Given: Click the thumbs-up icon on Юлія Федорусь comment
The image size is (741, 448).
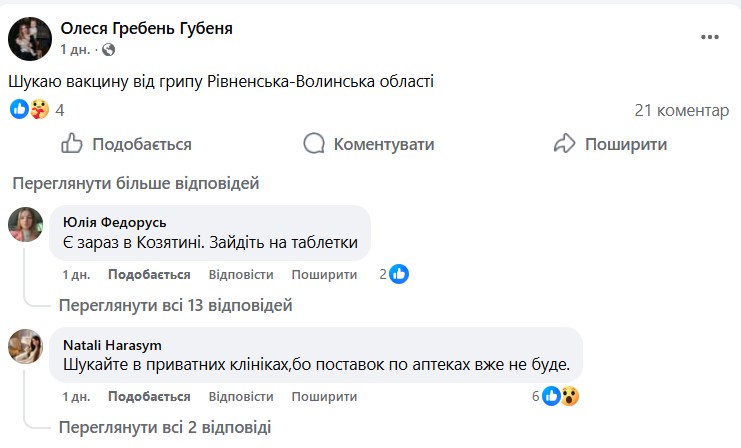Looking at the screenshot, I should tap(399, 274).
